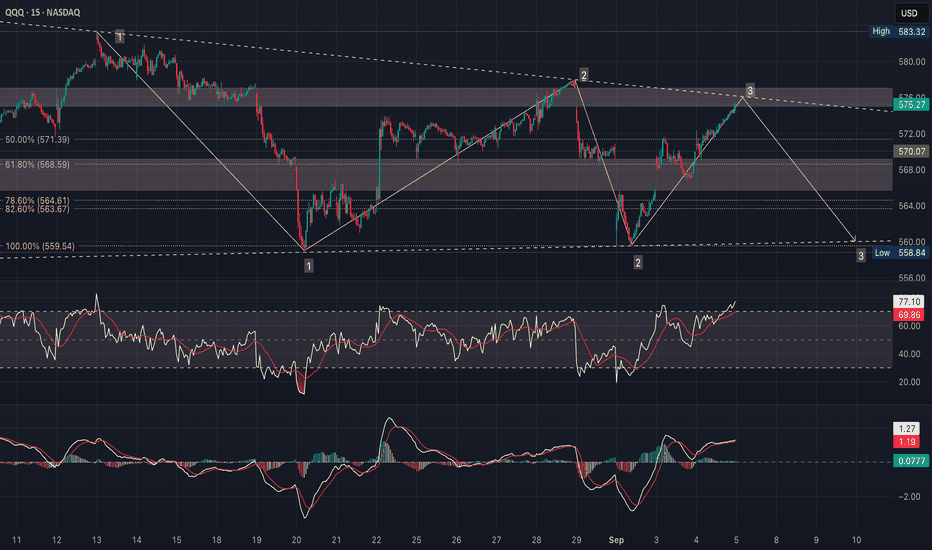Click the 564.00 tick on the price axis
The image size is (932, 550).
[911, 206]
